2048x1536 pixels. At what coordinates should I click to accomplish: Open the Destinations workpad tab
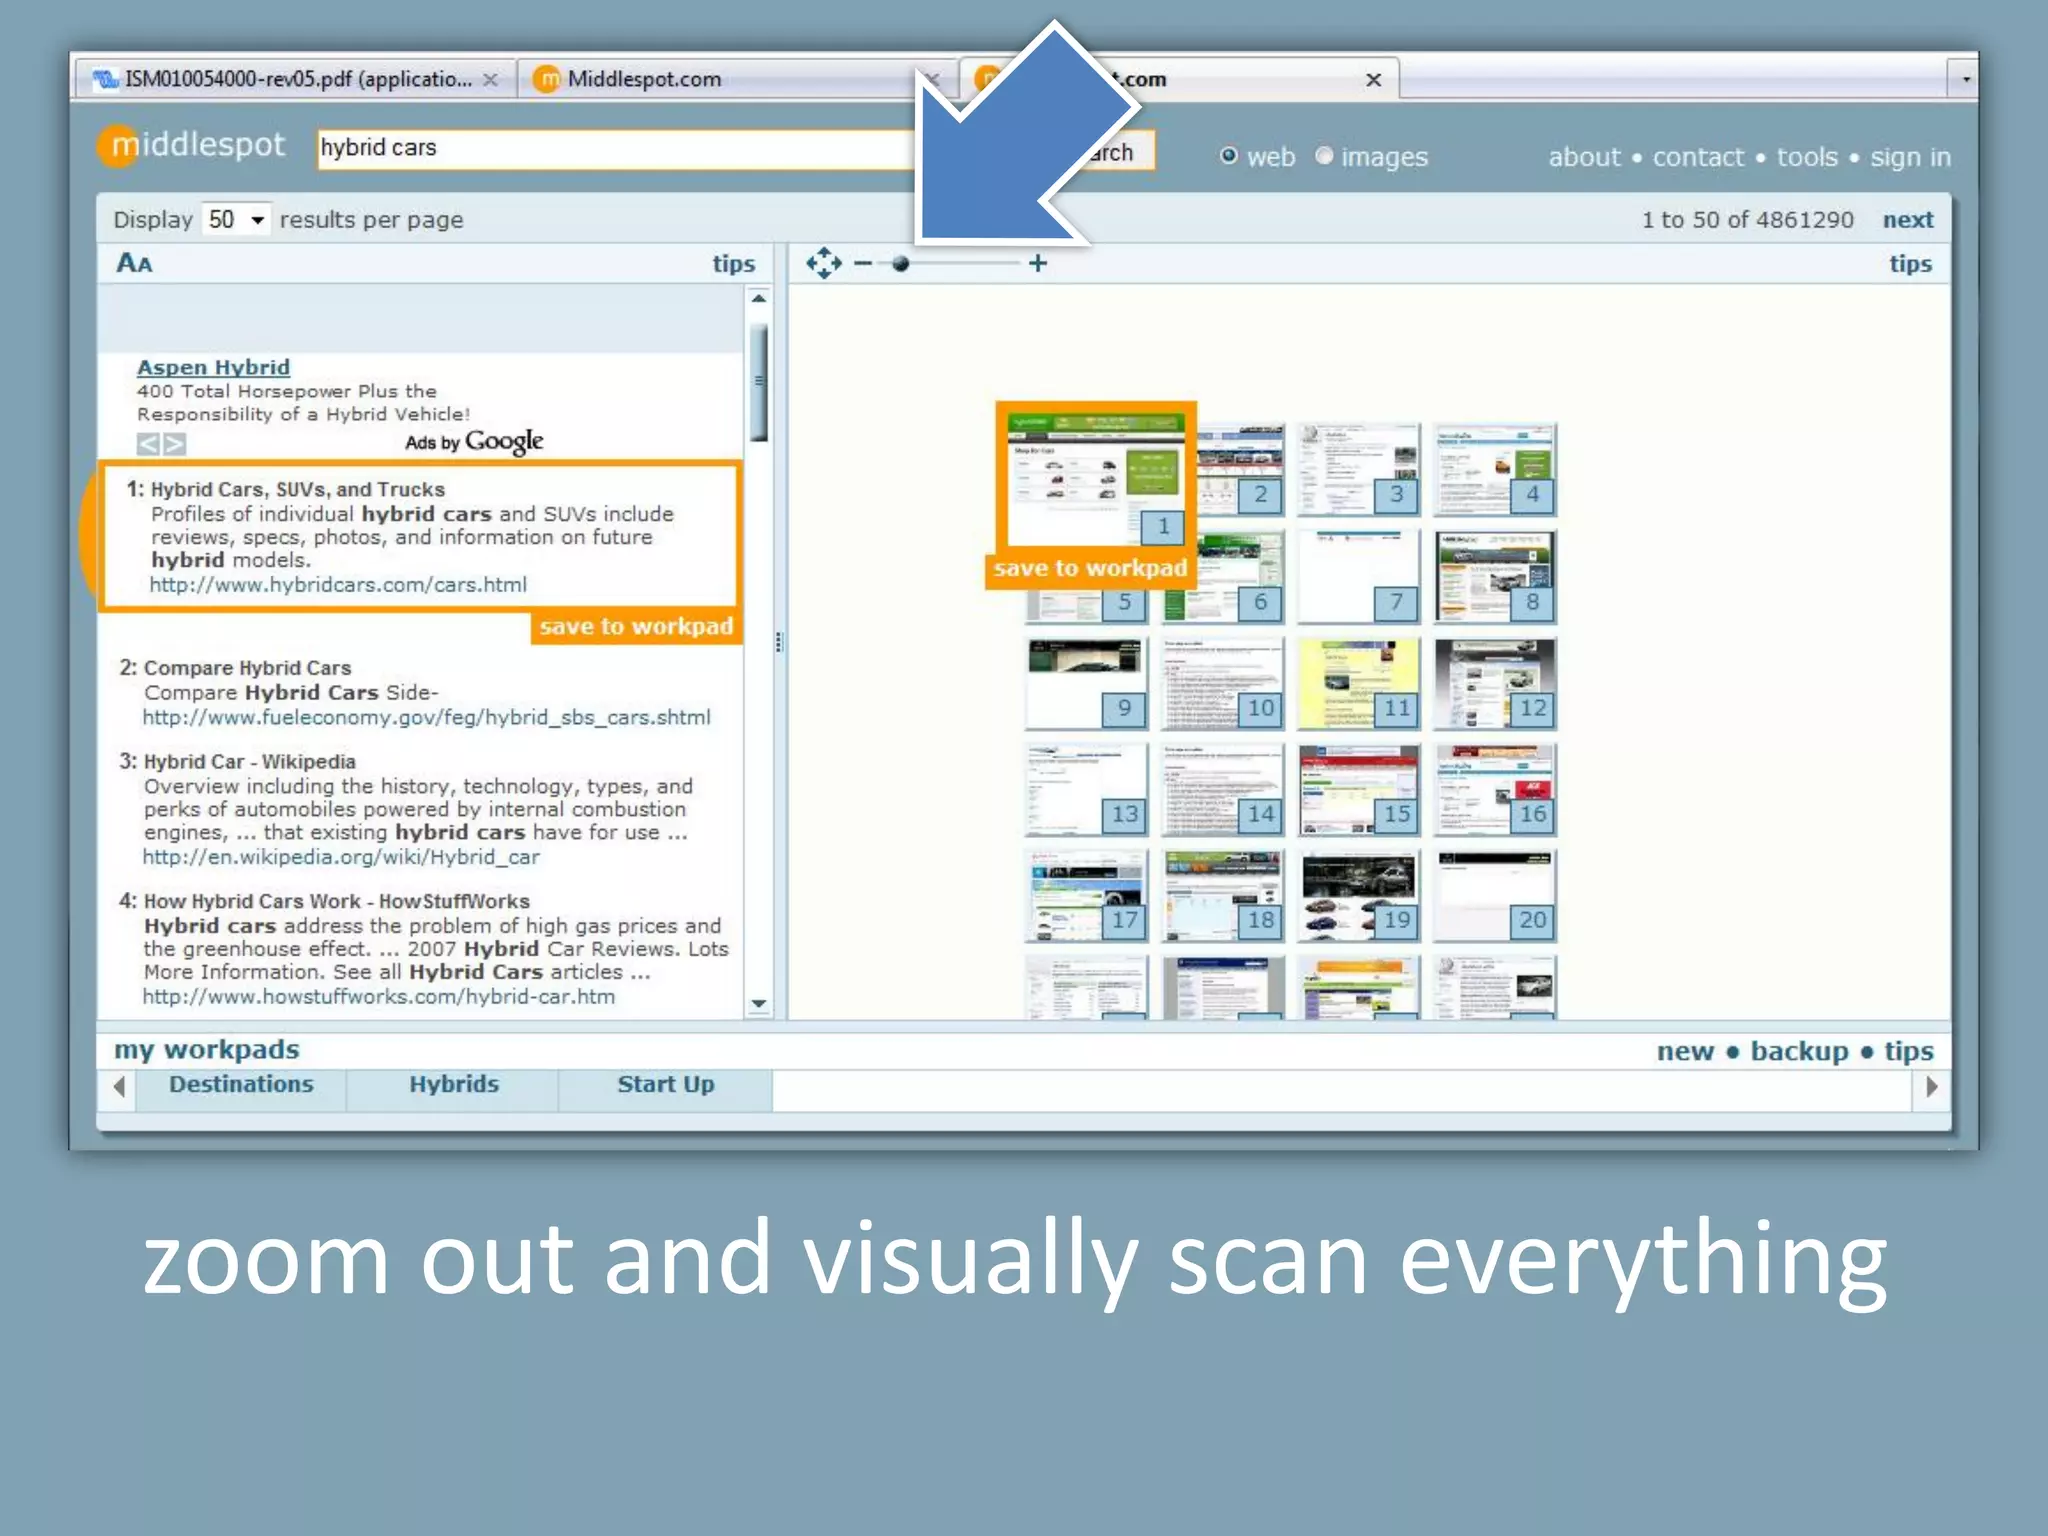[241, 1085]
